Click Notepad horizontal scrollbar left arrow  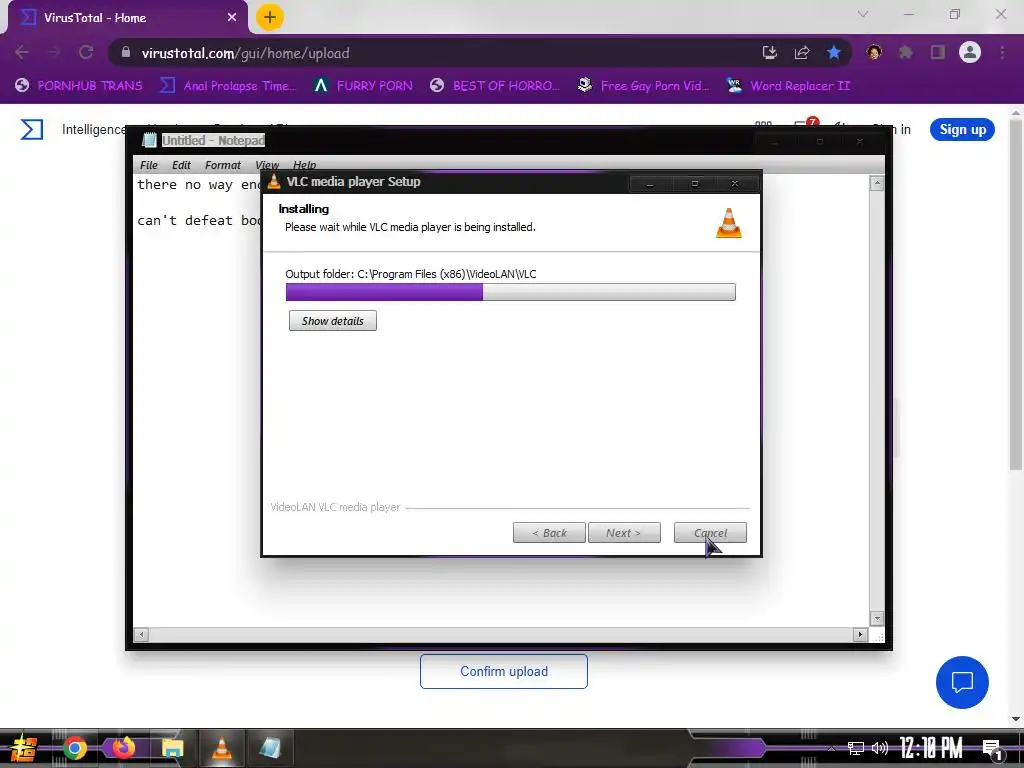coord(141,634)
